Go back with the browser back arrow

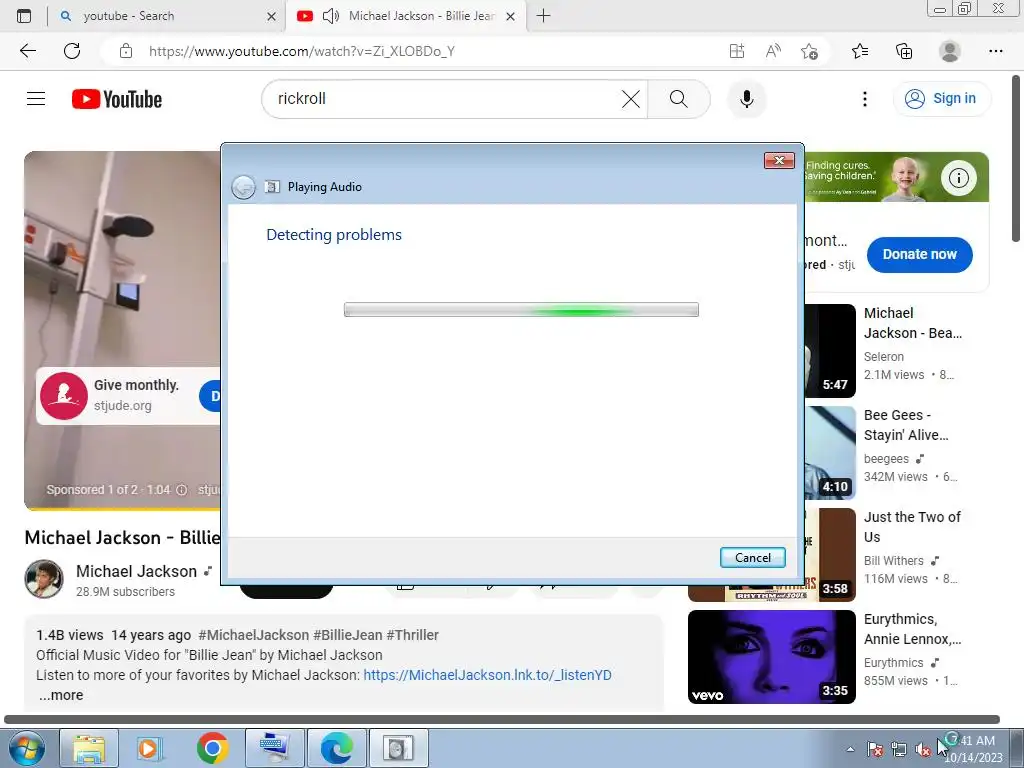27,51
